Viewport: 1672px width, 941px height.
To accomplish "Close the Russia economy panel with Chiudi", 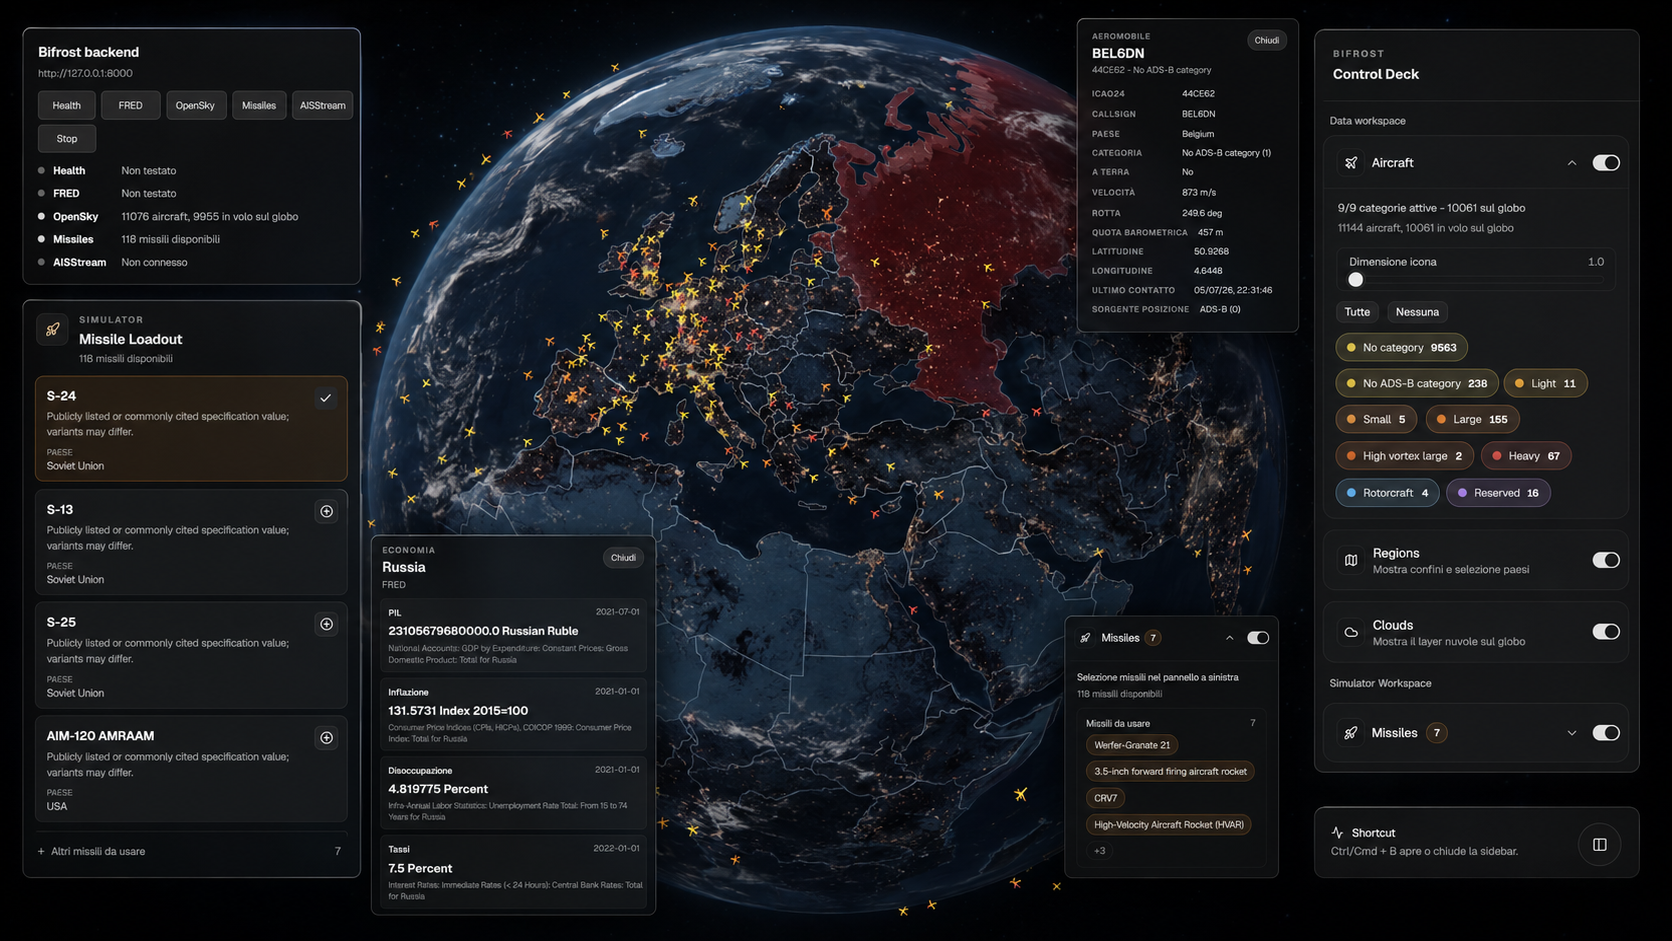I will tap(623, 558).
